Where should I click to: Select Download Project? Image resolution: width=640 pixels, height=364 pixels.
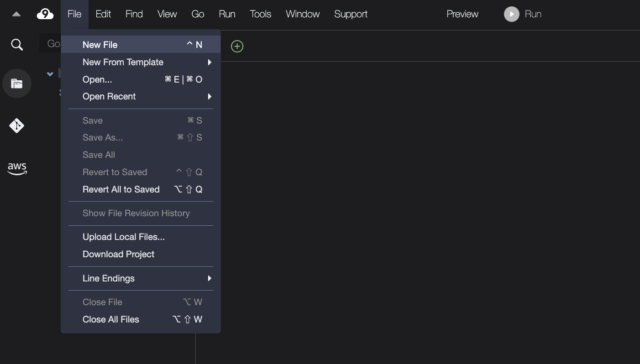point(141,254)
